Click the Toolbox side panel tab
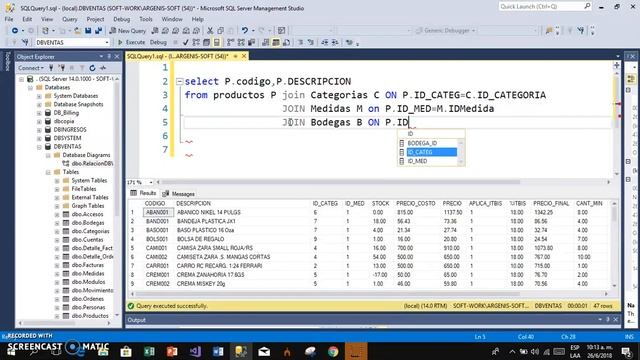 click(x=7, y=62)
